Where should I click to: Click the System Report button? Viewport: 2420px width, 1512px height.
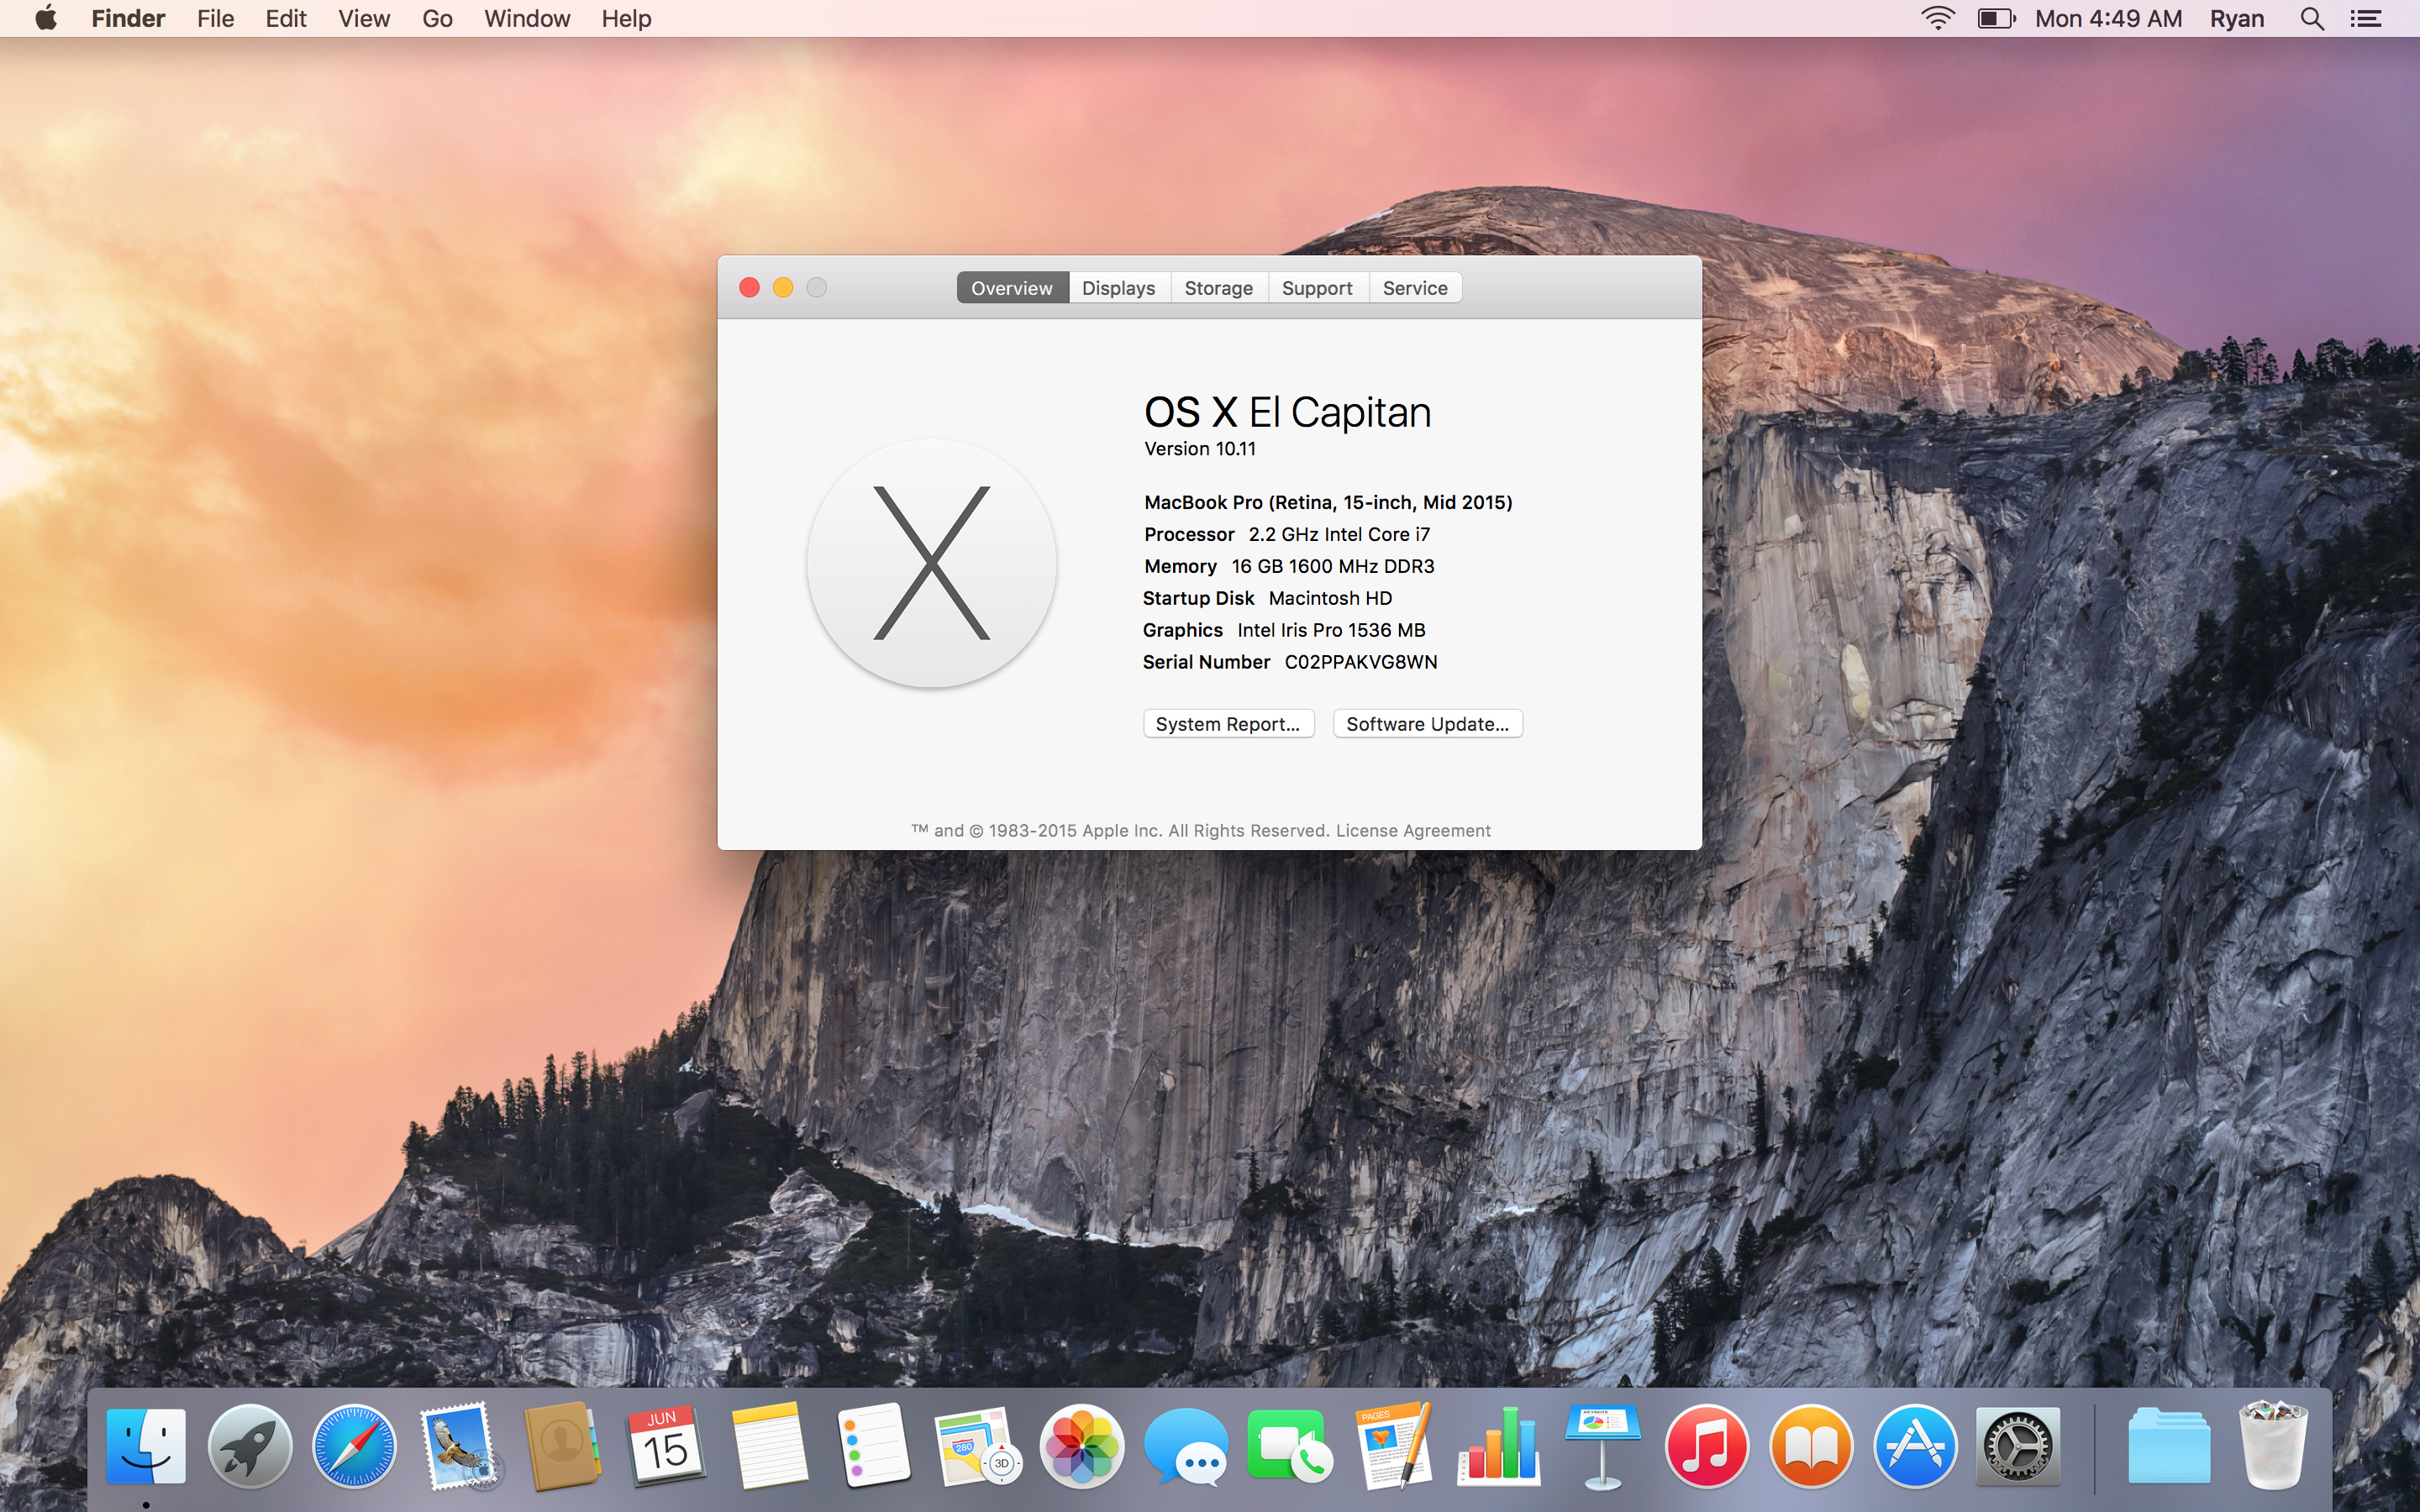[x=1228, y=723]
